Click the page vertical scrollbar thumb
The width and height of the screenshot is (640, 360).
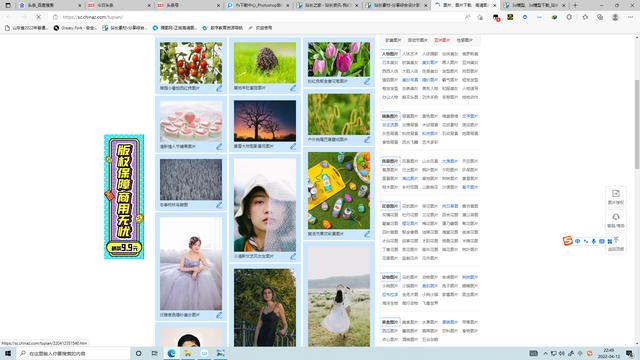[x=637, y=124]
